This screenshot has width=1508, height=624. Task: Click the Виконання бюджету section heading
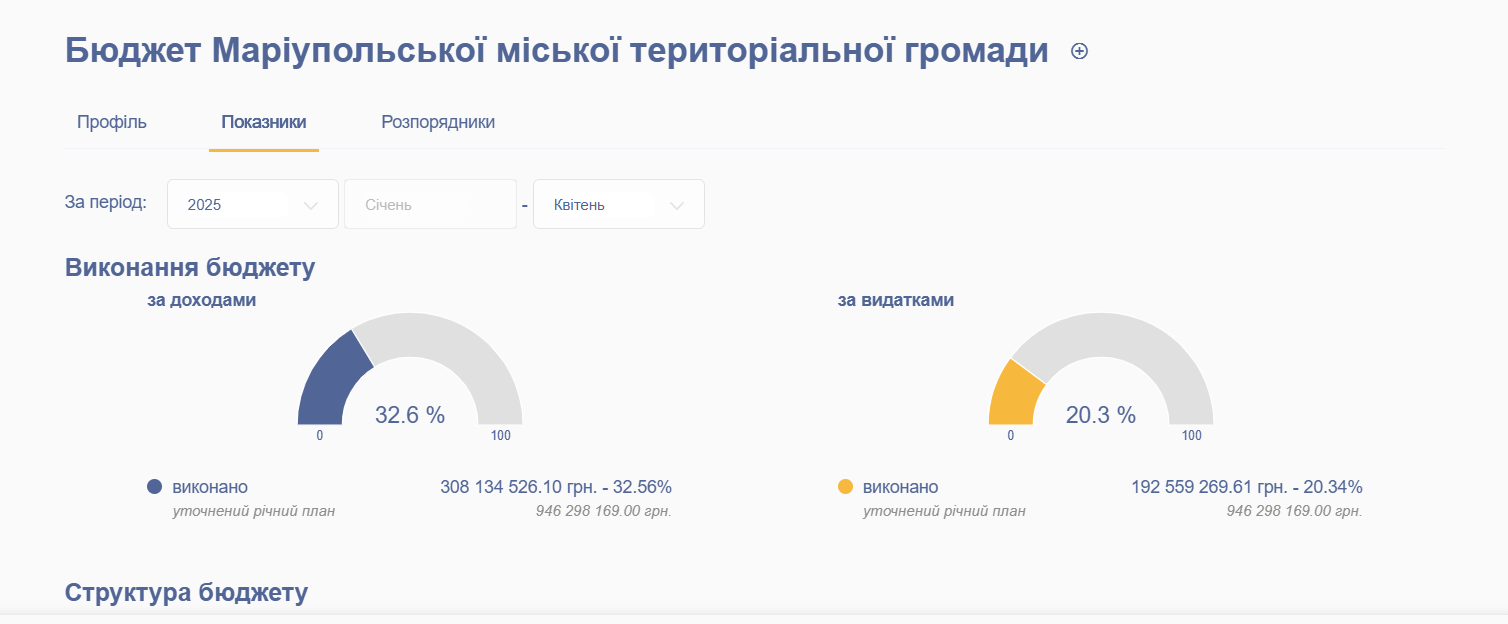point(190,268)
